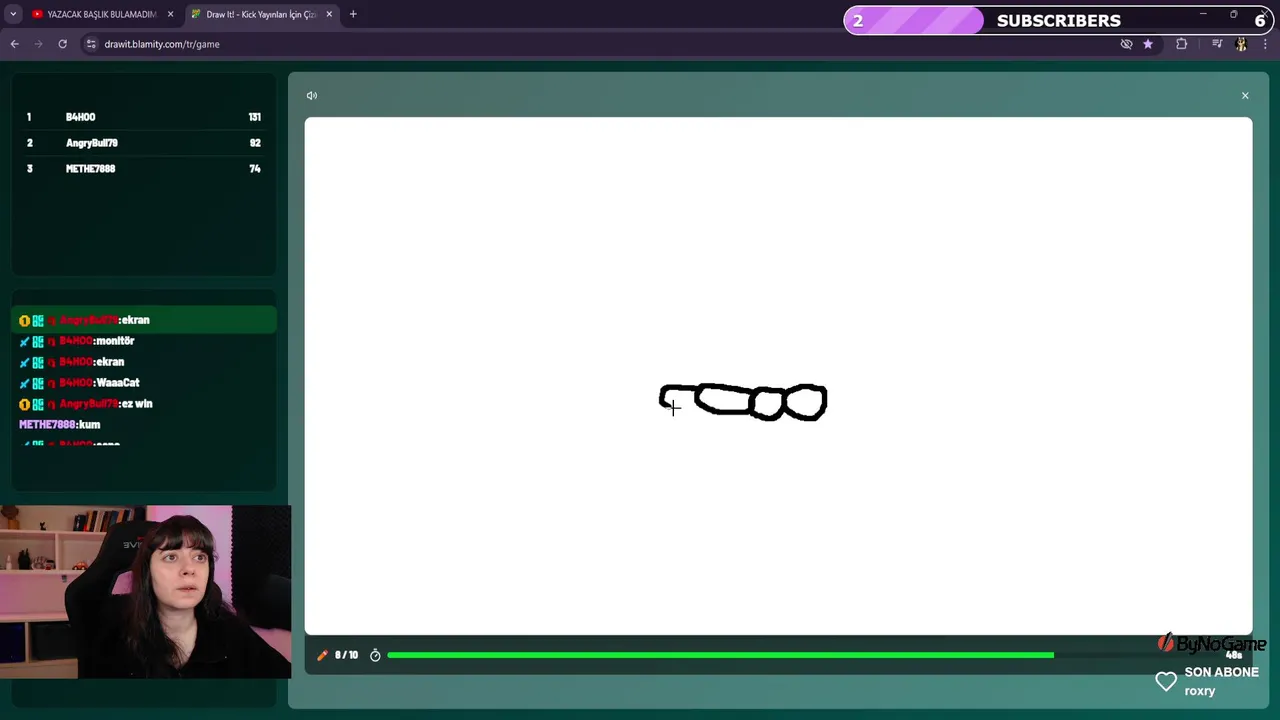This screenshot has width=1280, height=720.
Task: Toggle the bookmark star icon
Action: tap(1148, 44)
